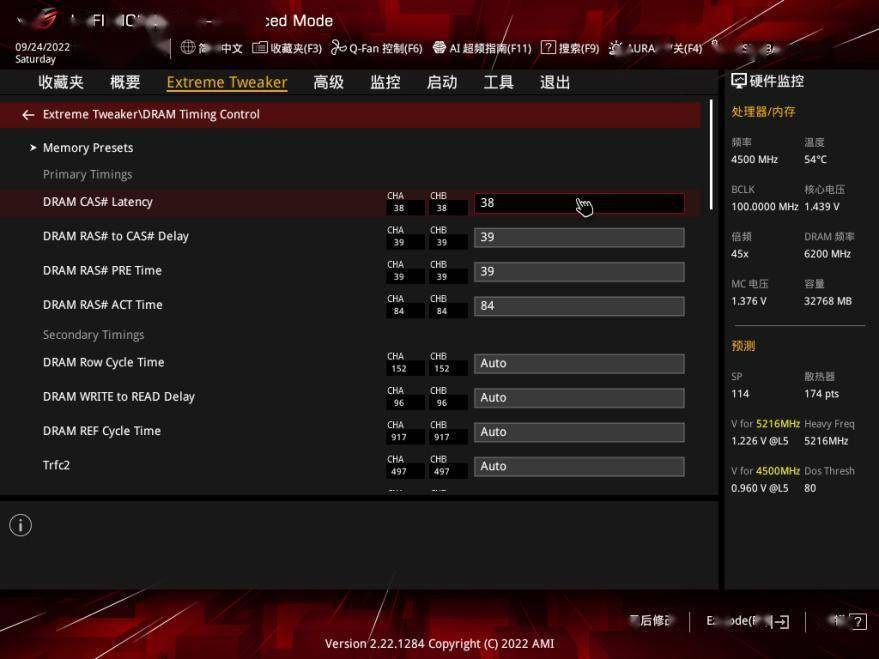879x659 pixels.
Task: Click the 搜索(F9) search question icon
Action: point(548,47)
